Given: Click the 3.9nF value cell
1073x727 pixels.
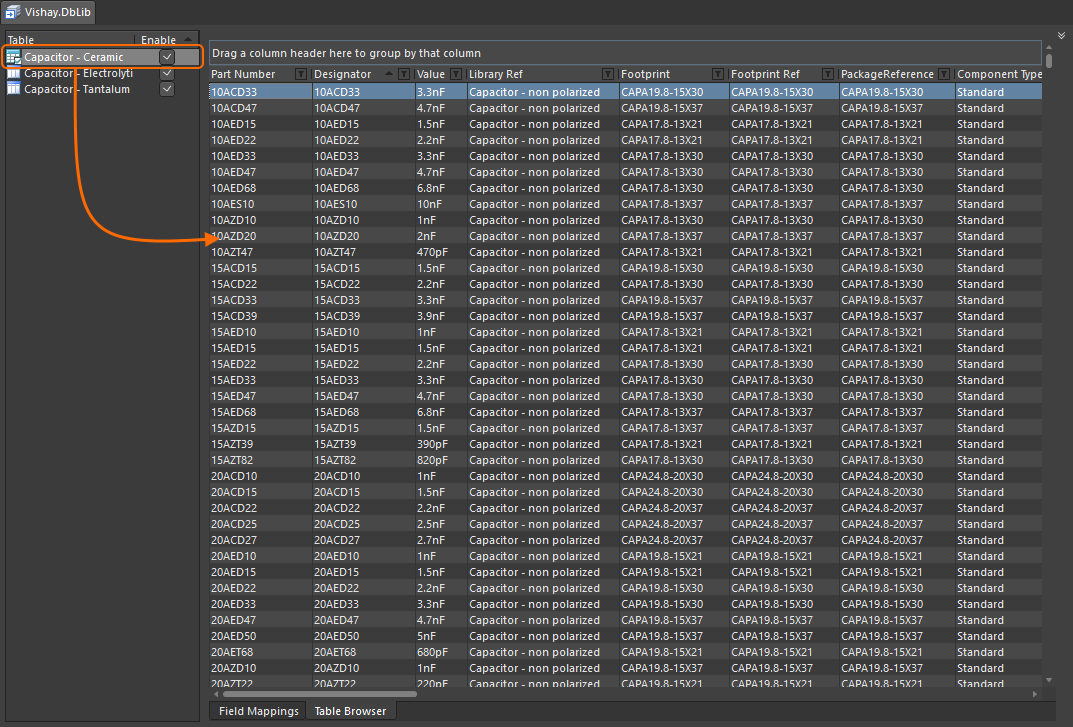Looking at the screenshot, I should point(441,316).
